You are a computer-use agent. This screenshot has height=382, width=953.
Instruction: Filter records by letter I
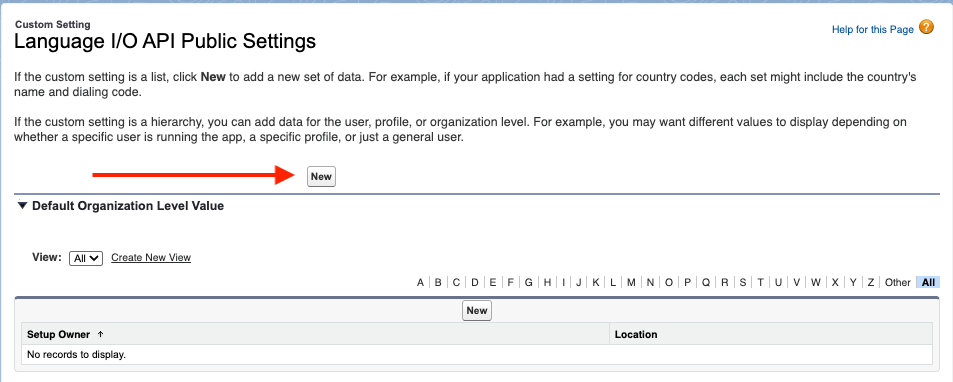[x=563, y=282]
